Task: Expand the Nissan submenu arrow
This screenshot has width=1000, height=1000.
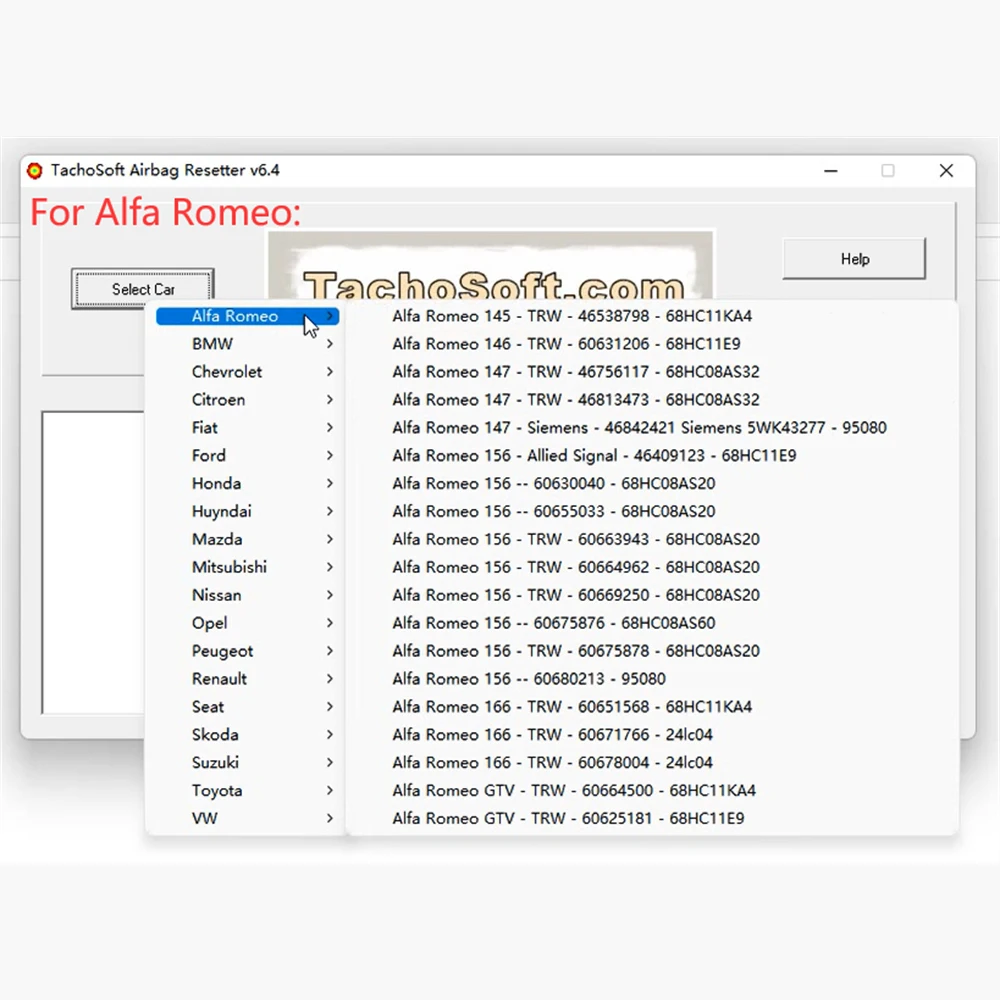Action: 330,595
